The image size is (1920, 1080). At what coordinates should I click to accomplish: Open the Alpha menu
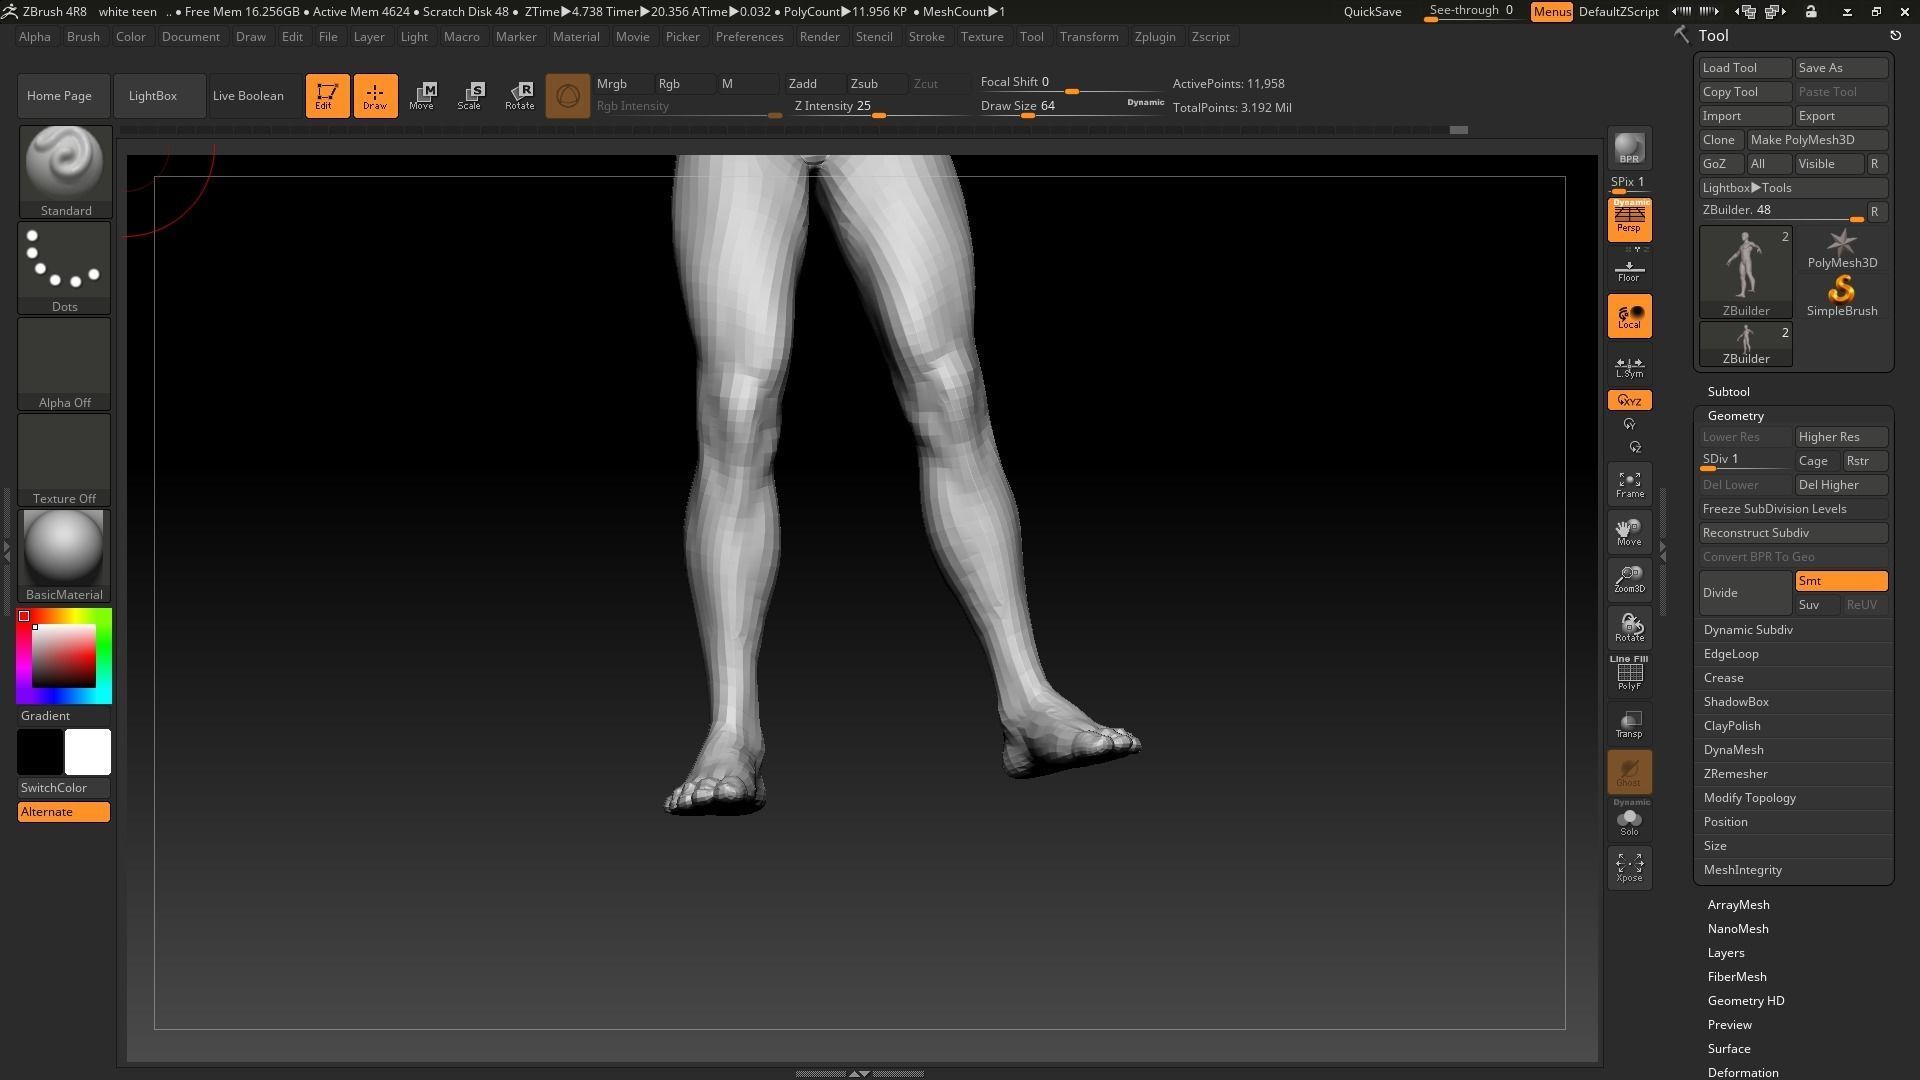coord(35,37)
